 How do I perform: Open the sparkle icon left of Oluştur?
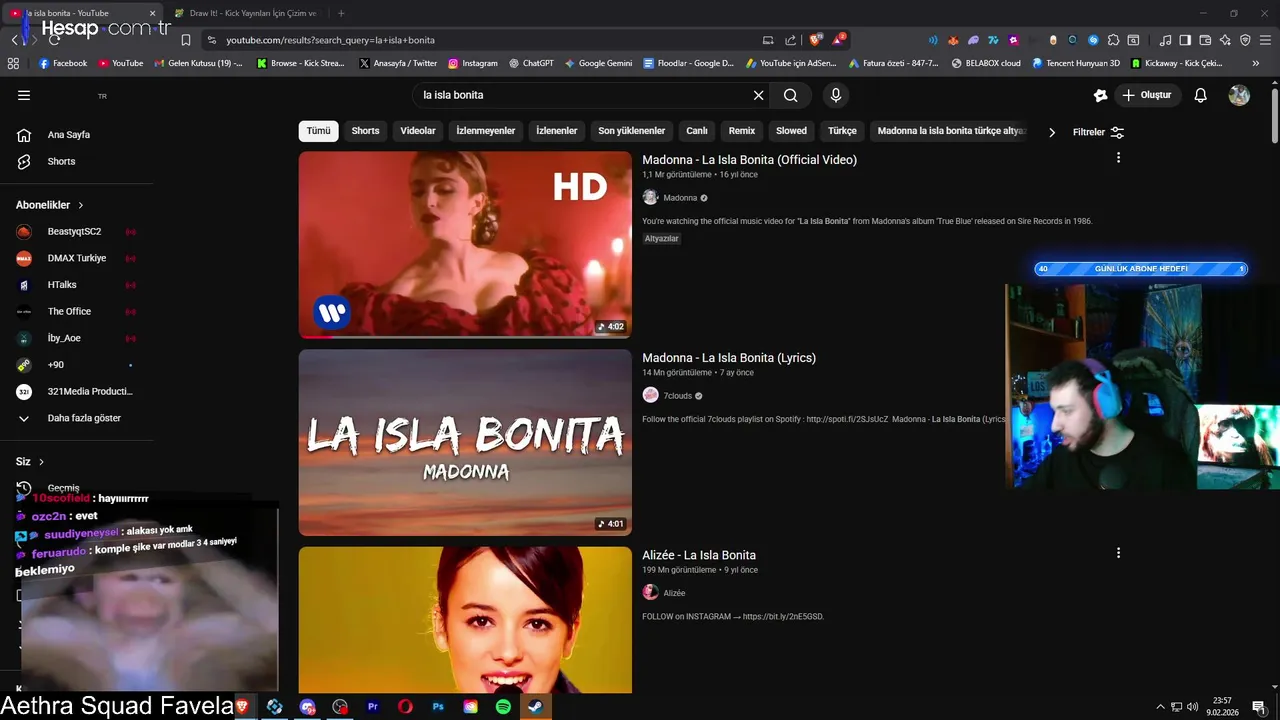click(x=1100, y=95)
